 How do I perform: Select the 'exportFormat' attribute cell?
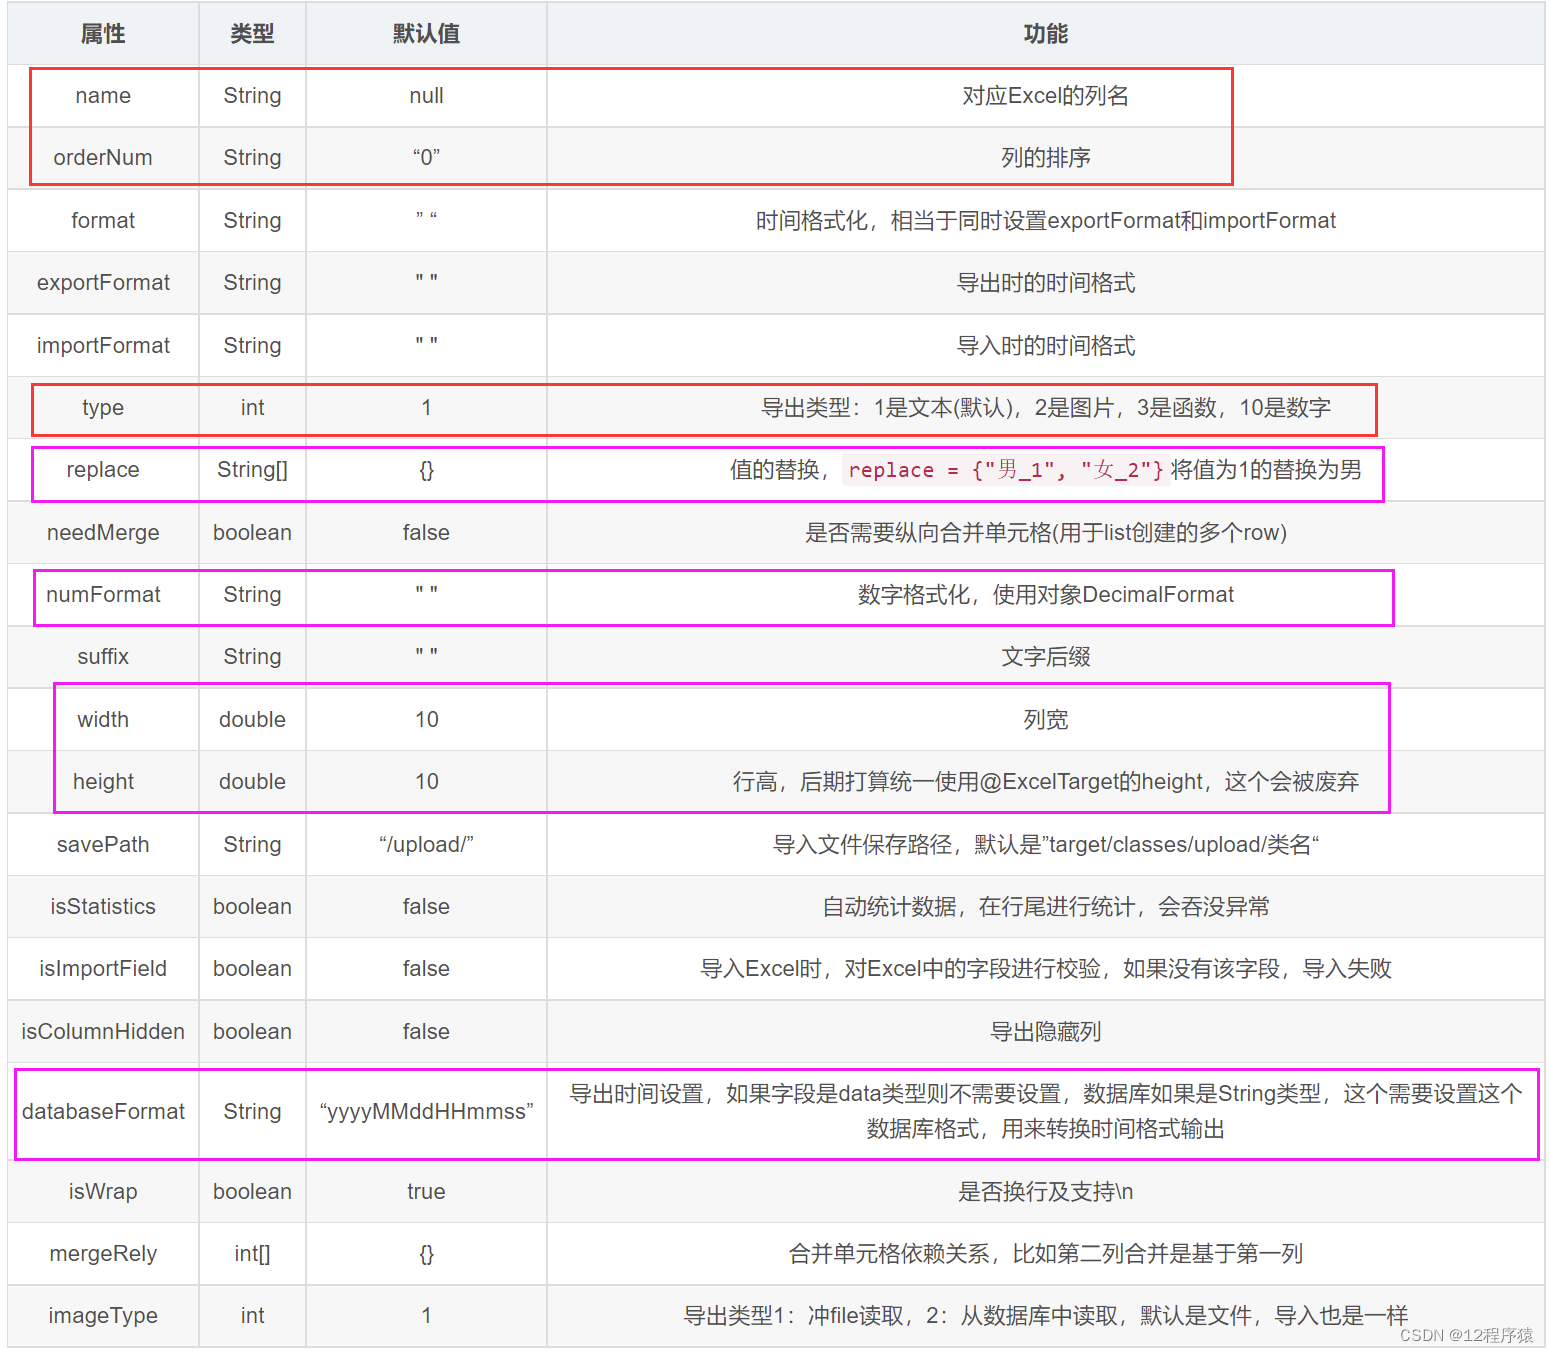103,283
